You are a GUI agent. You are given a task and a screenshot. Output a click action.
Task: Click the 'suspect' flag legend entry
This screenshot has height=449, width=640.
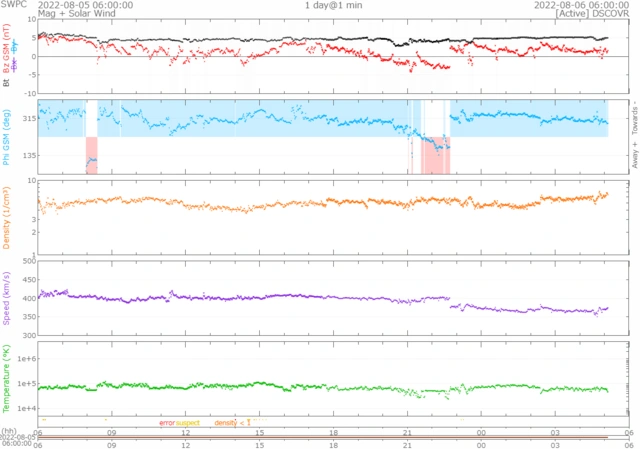pyautogui.click(x=188, y=423)
